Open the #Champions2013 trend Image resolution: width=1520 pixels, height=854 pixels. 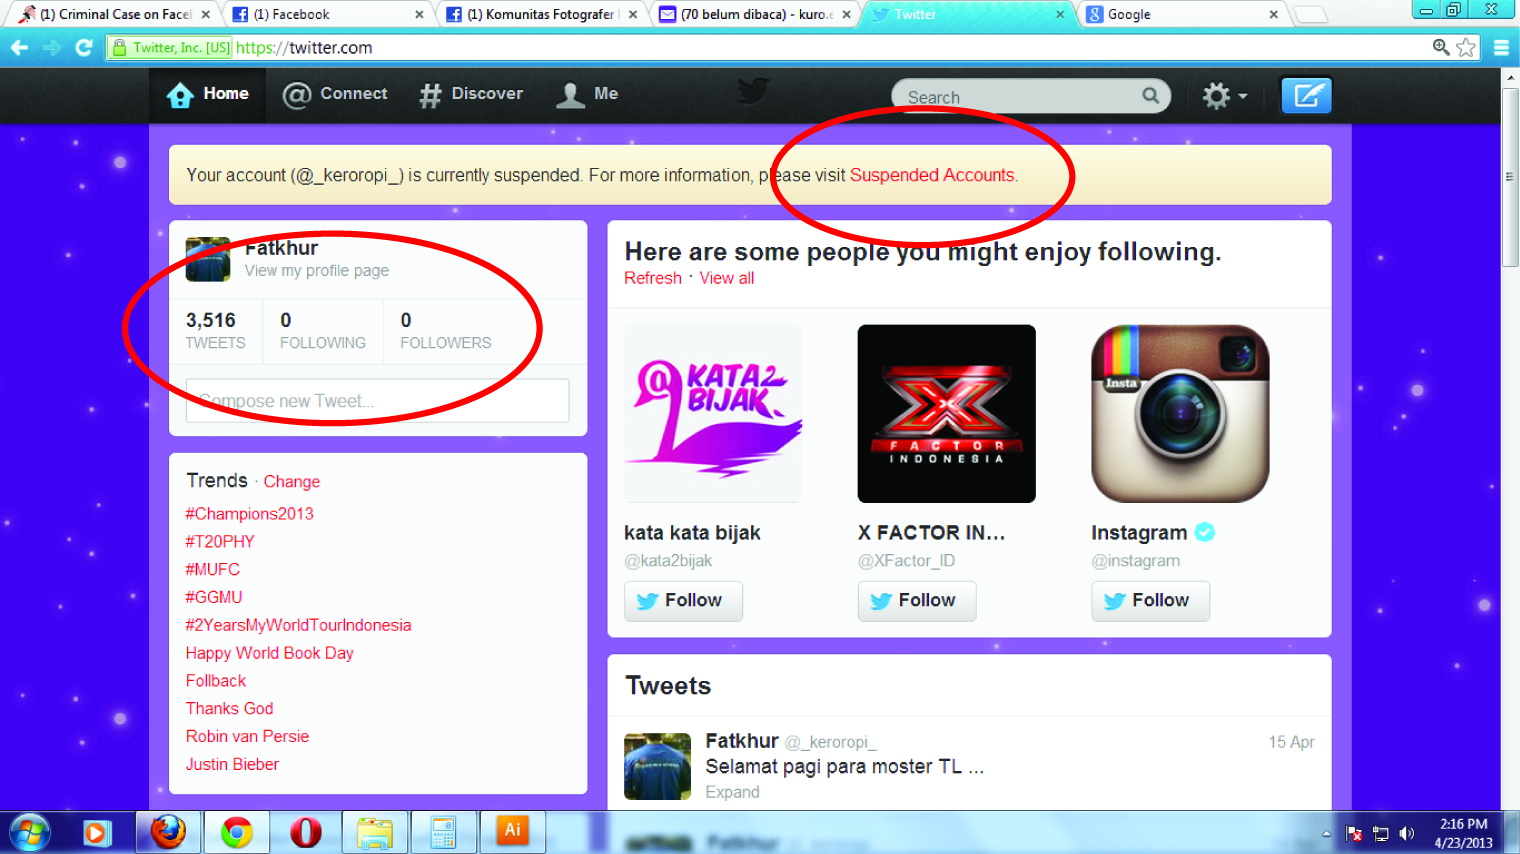[249, 514]
